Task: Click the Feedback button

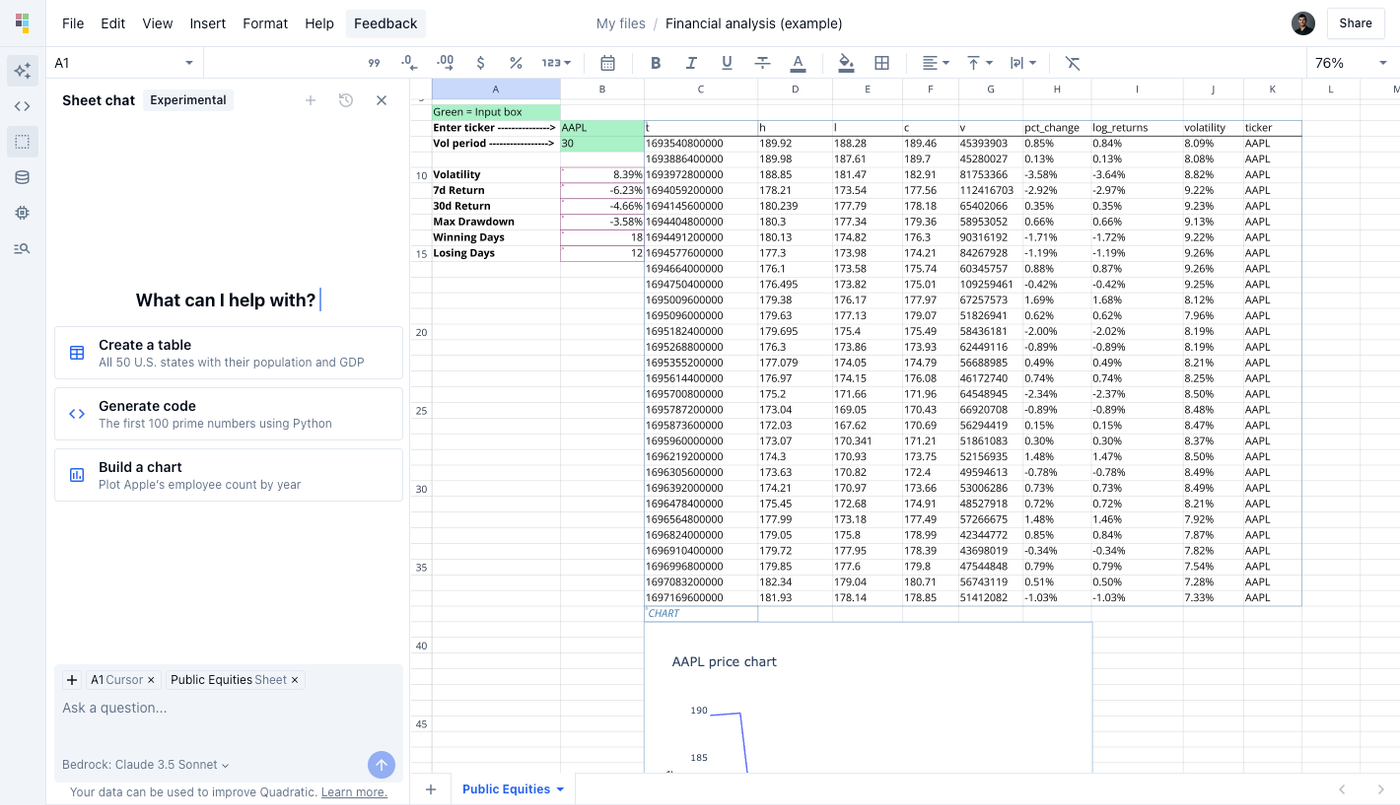Action: pos(386,23)
